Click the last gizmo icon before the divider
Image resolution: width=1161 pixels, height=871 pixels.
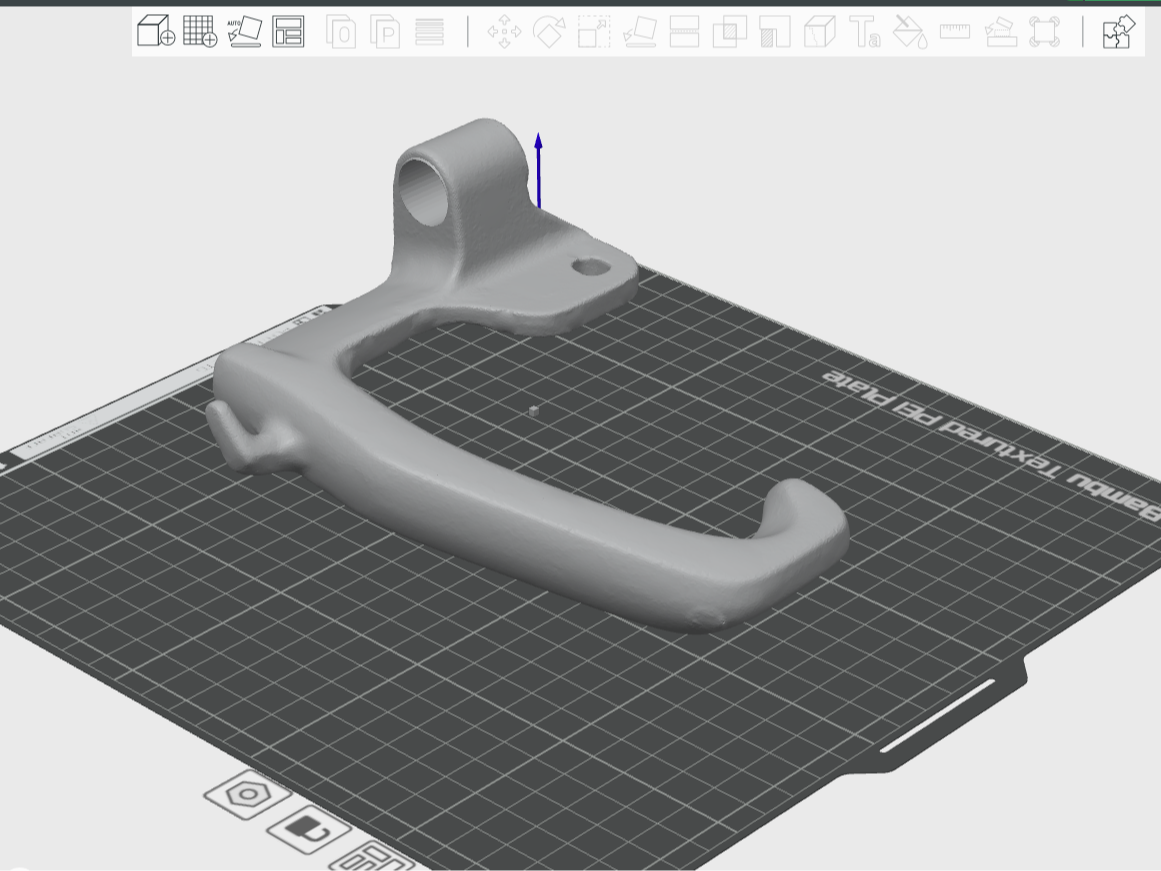click(1045, 32)
